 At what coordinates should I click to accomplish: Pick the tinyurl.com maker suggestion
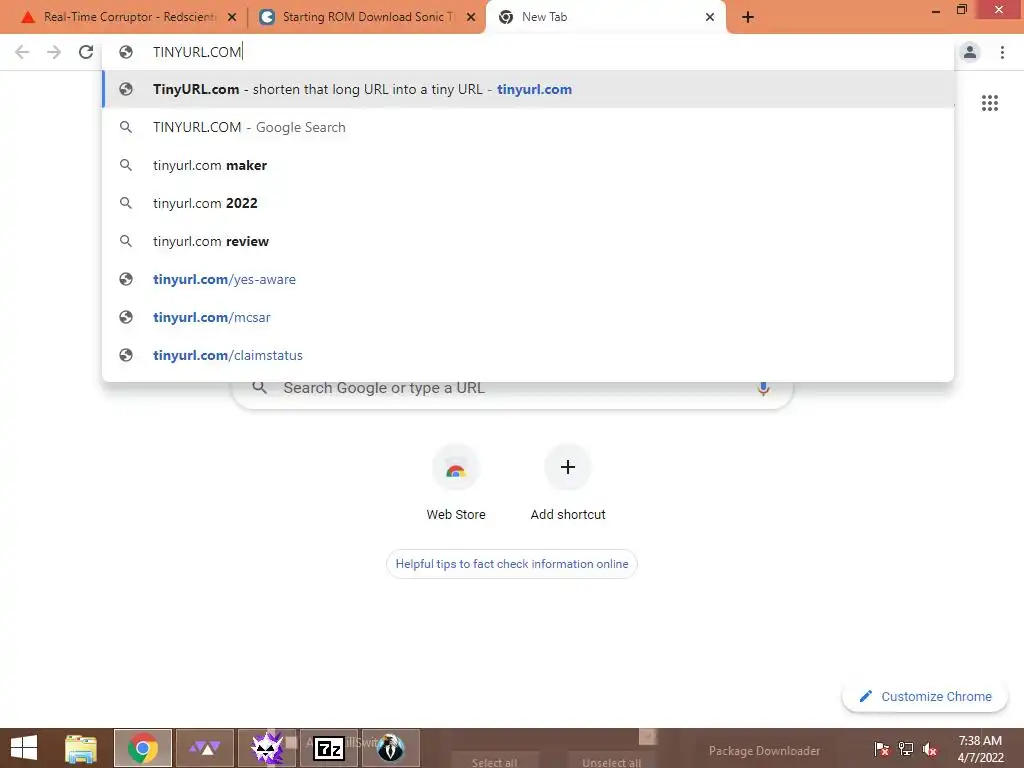[x=528, y=165]
